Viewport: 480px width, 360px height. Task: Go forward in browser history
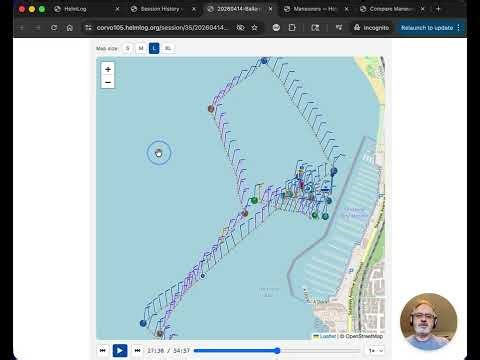tap(37, 28)
